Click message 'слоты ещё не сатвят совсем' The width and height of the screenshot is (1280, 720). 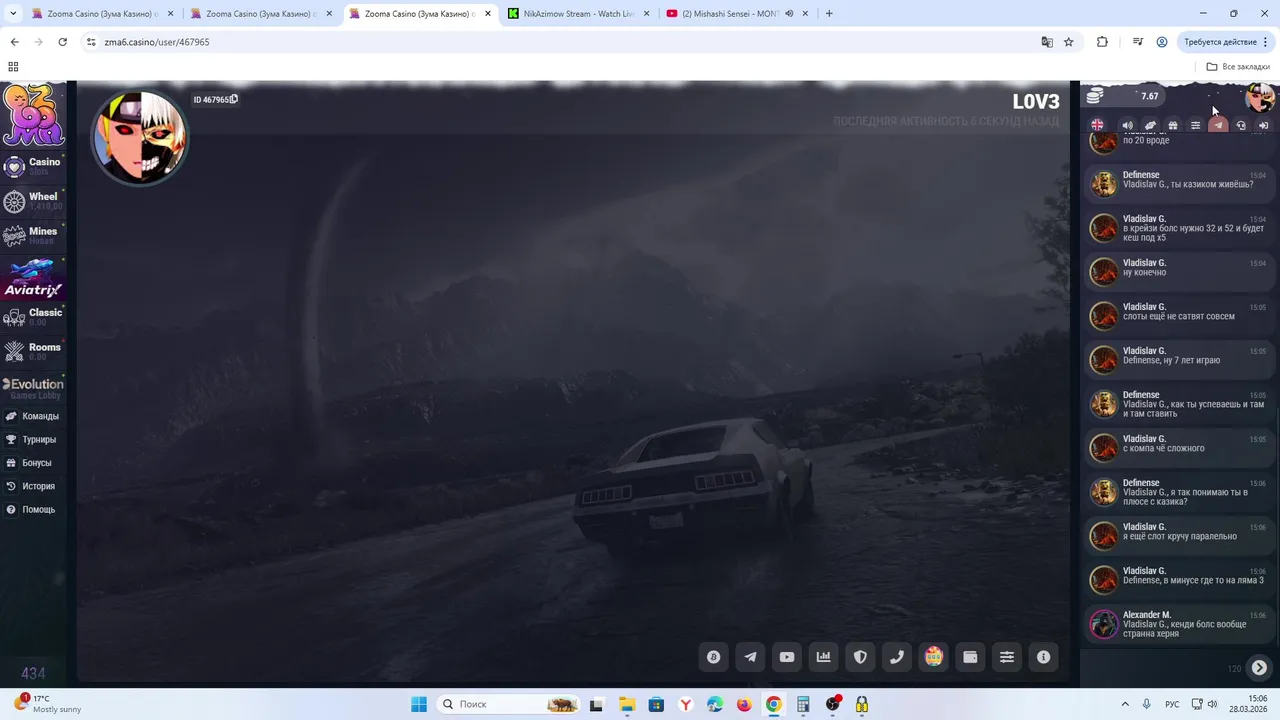point(1178,316)
